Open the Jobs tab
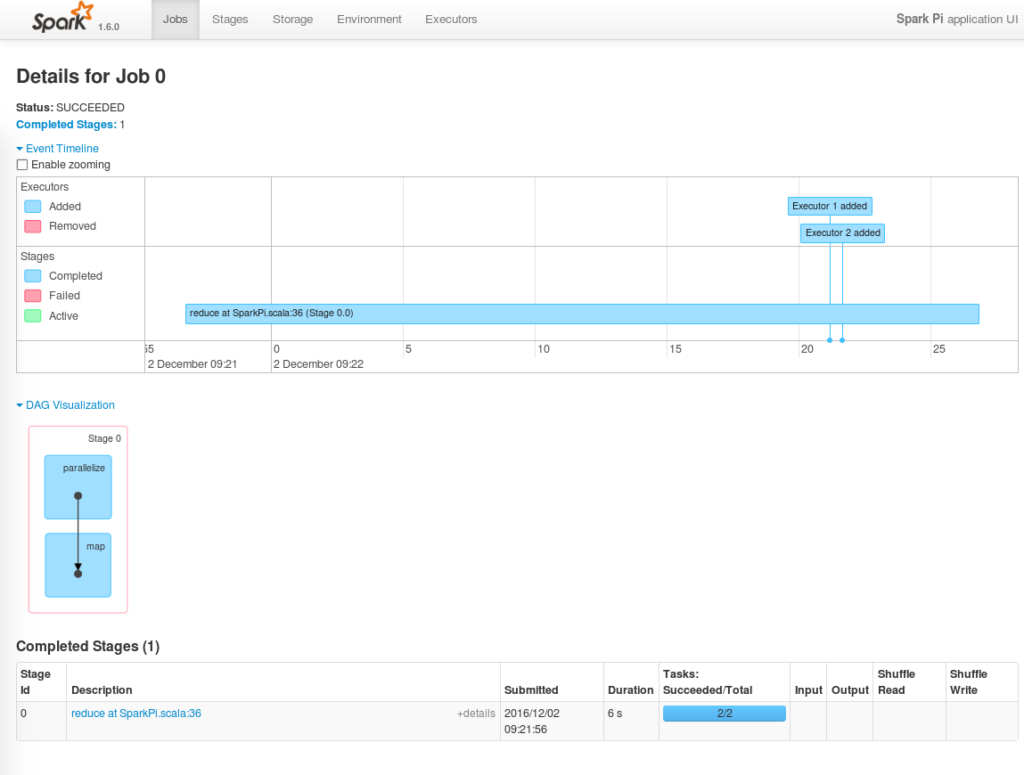 pyautogui.click(x=175, y=20)
